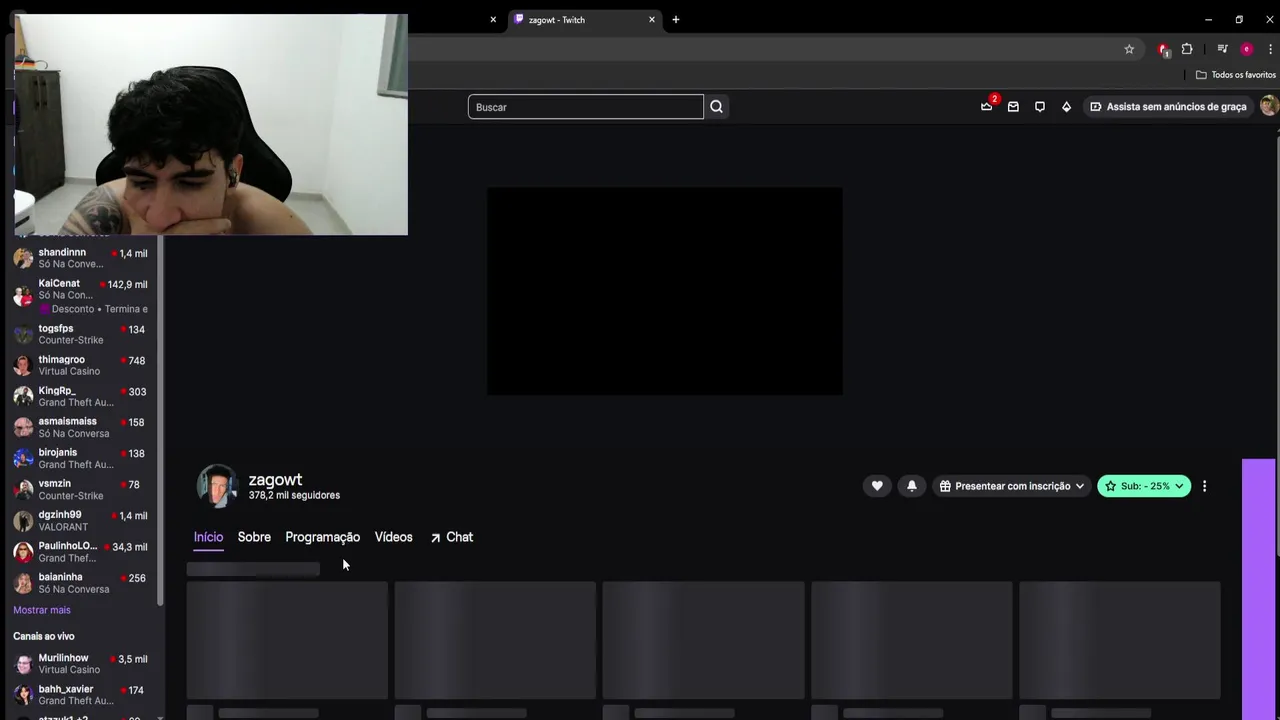Click the zagowt channel name
This screenshot has height=720, width=1280.
pos(275,480)
